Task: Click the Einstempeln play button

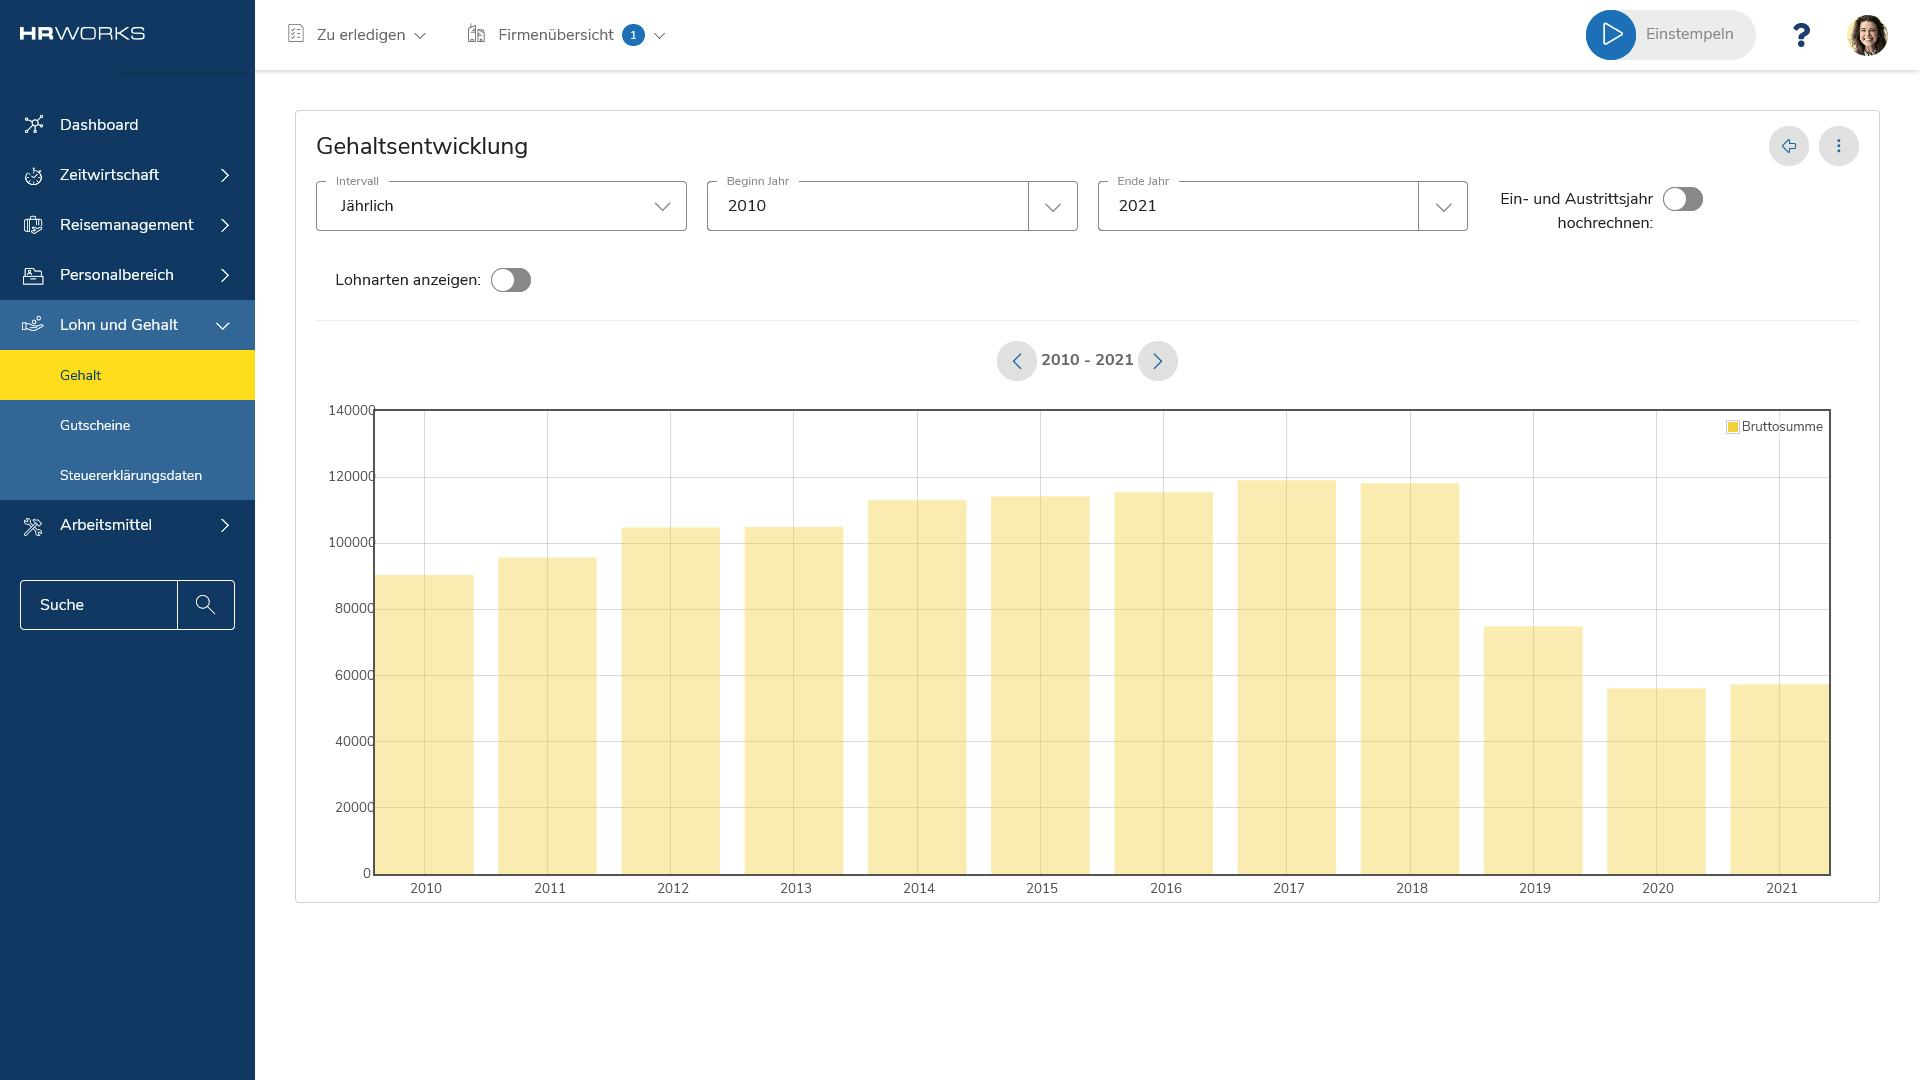Action: (x=1611, y=35)
